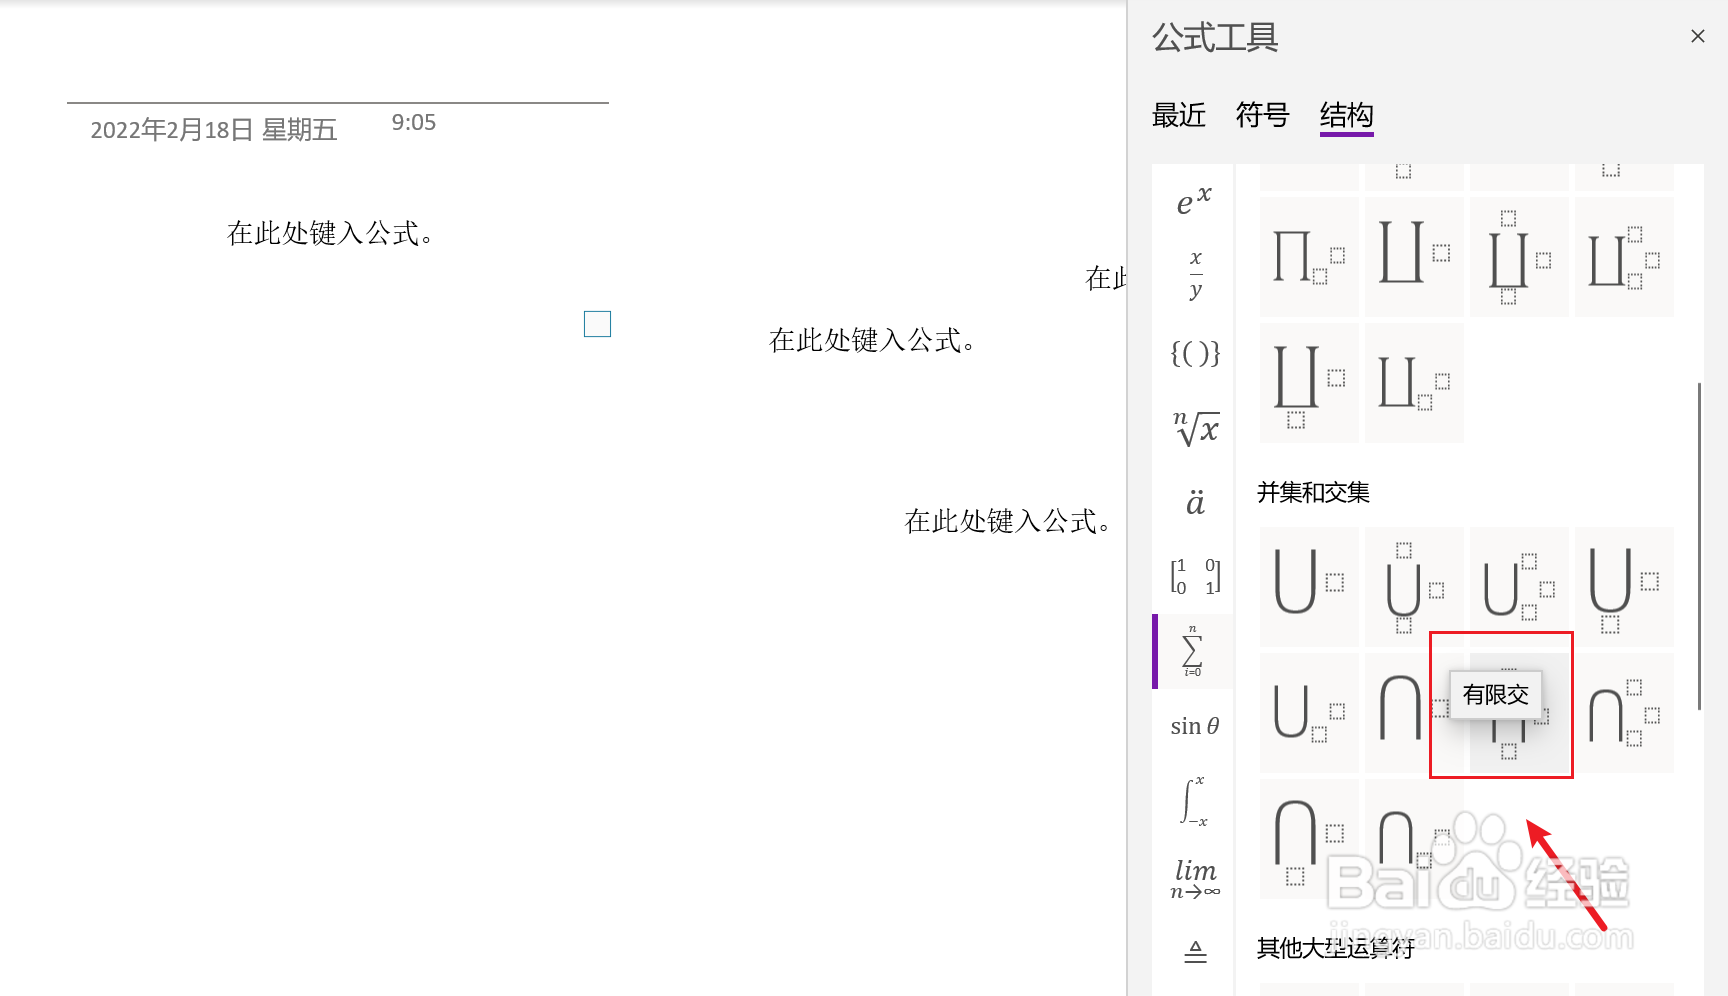The image size is (1728, 996).
Task: Open the x/y fraction category
Action: tap(1194, 275)
